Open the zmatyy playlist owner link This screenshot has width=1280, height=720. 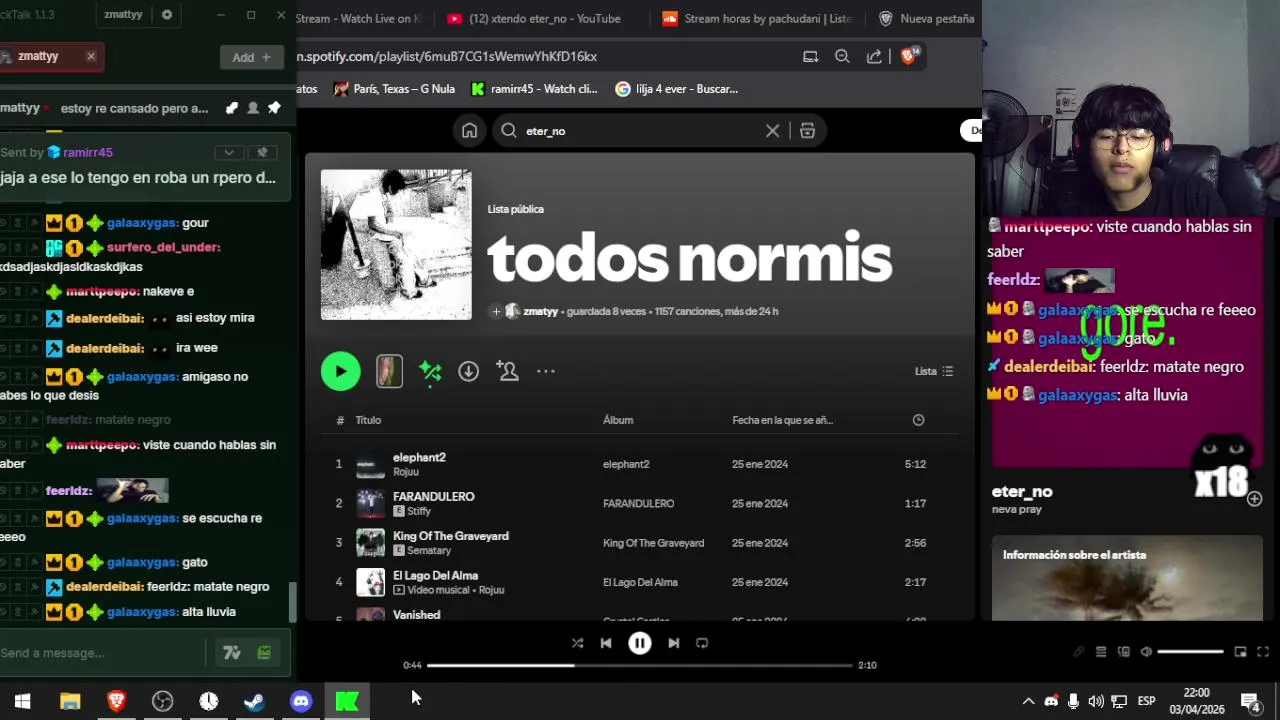[540, 311]
